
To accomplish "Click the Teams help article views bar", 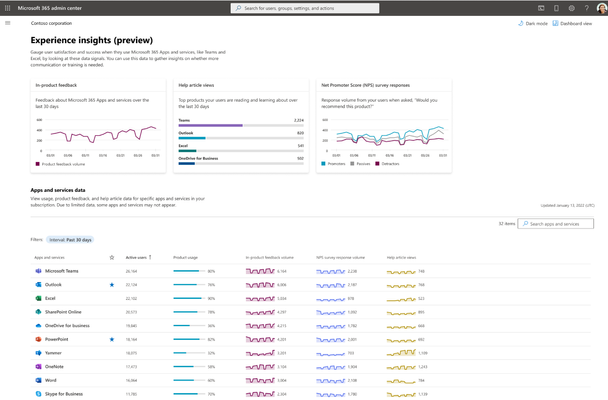I will 241,125.
